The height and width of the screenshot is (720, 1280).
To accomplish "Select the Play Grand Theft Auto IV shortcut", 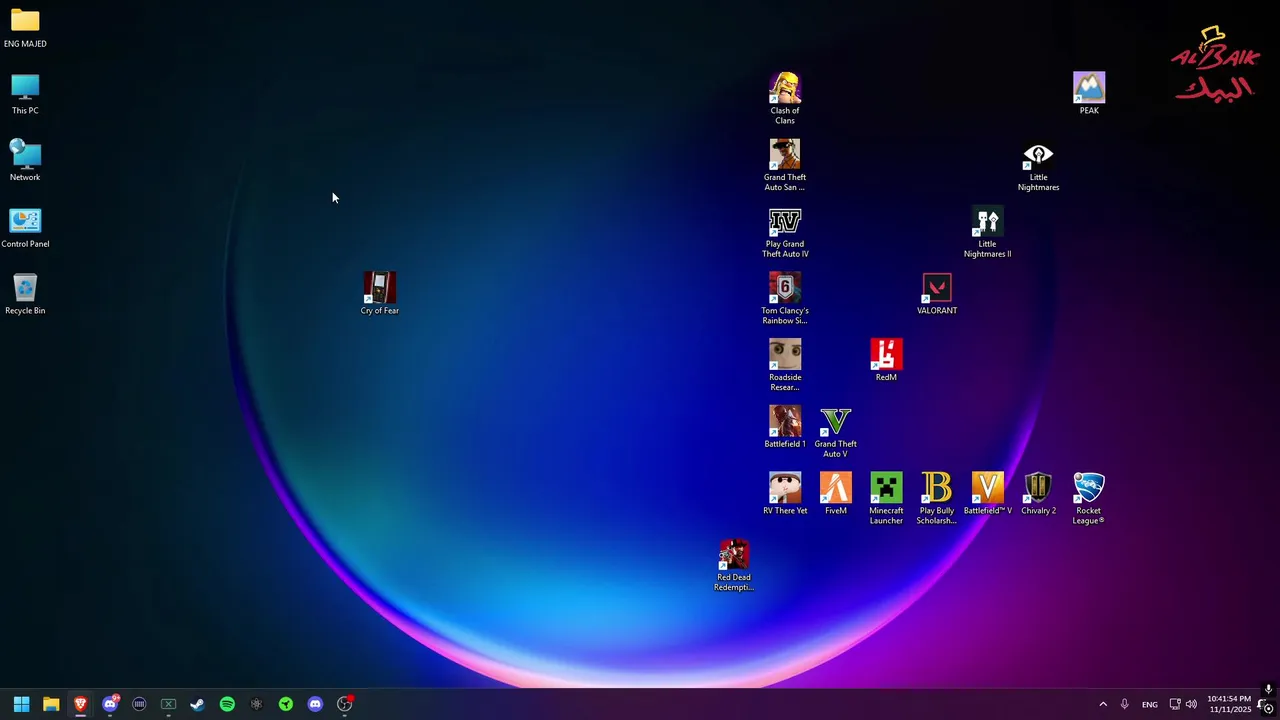I will (785, 233).
